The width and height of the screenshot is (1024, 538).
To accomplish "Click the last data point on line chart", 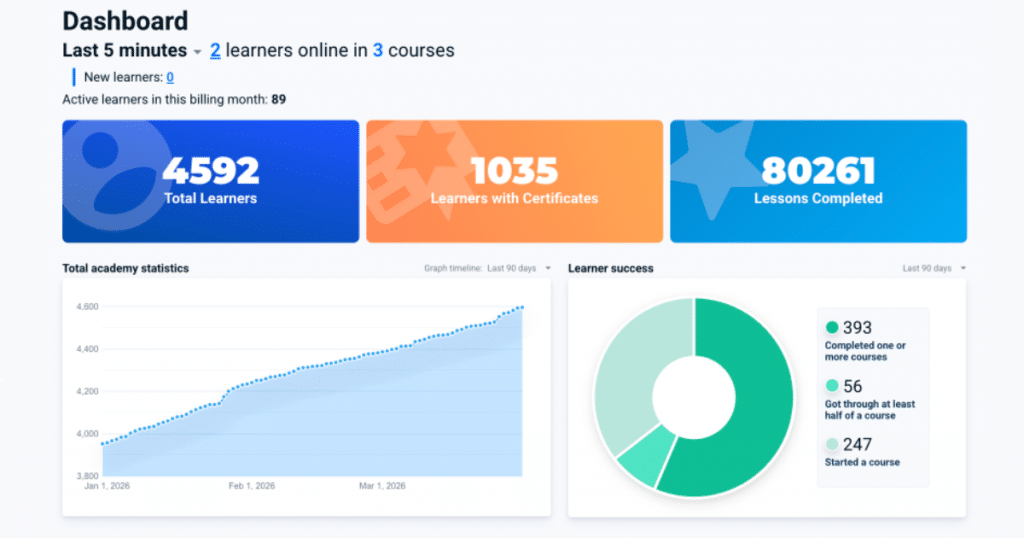I will click(x=522, y=307).
